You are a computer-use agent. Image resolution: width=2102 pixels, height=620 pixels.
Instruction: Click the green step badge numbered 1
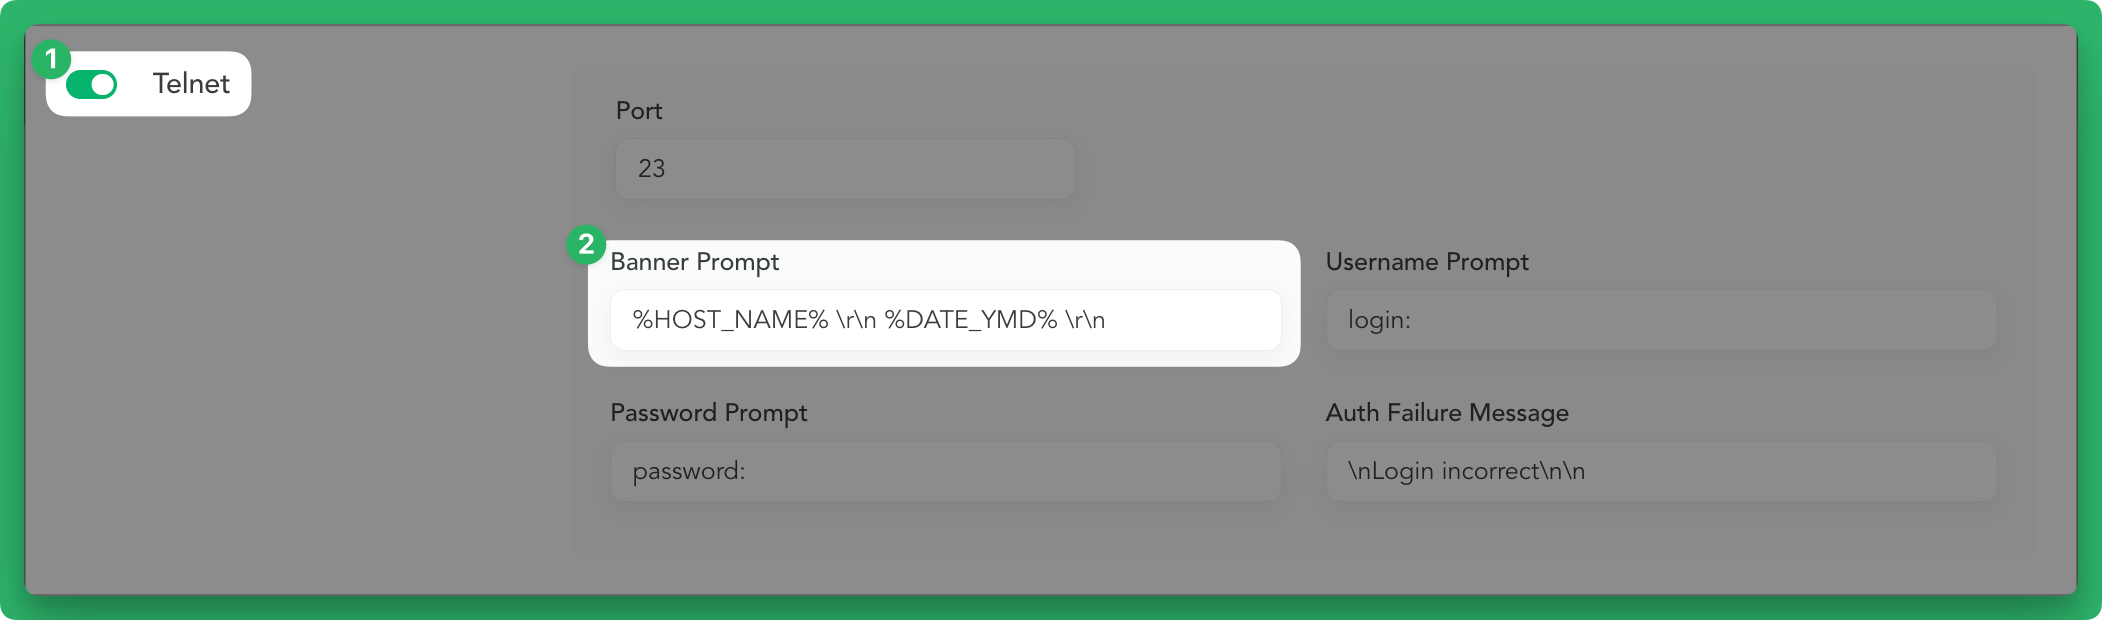point(51,59)
